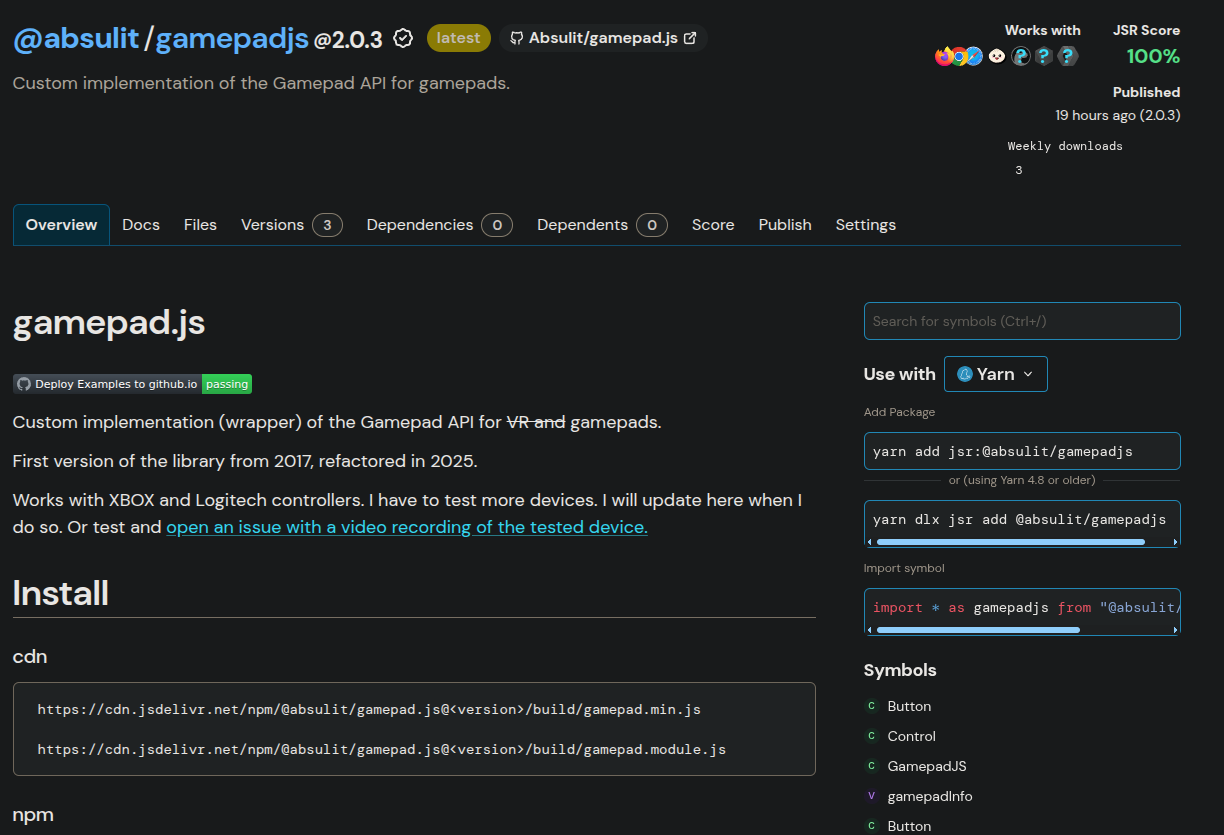
Task: Click the 'import * as gamepadjs' code box
Action: pos(1022,611)
